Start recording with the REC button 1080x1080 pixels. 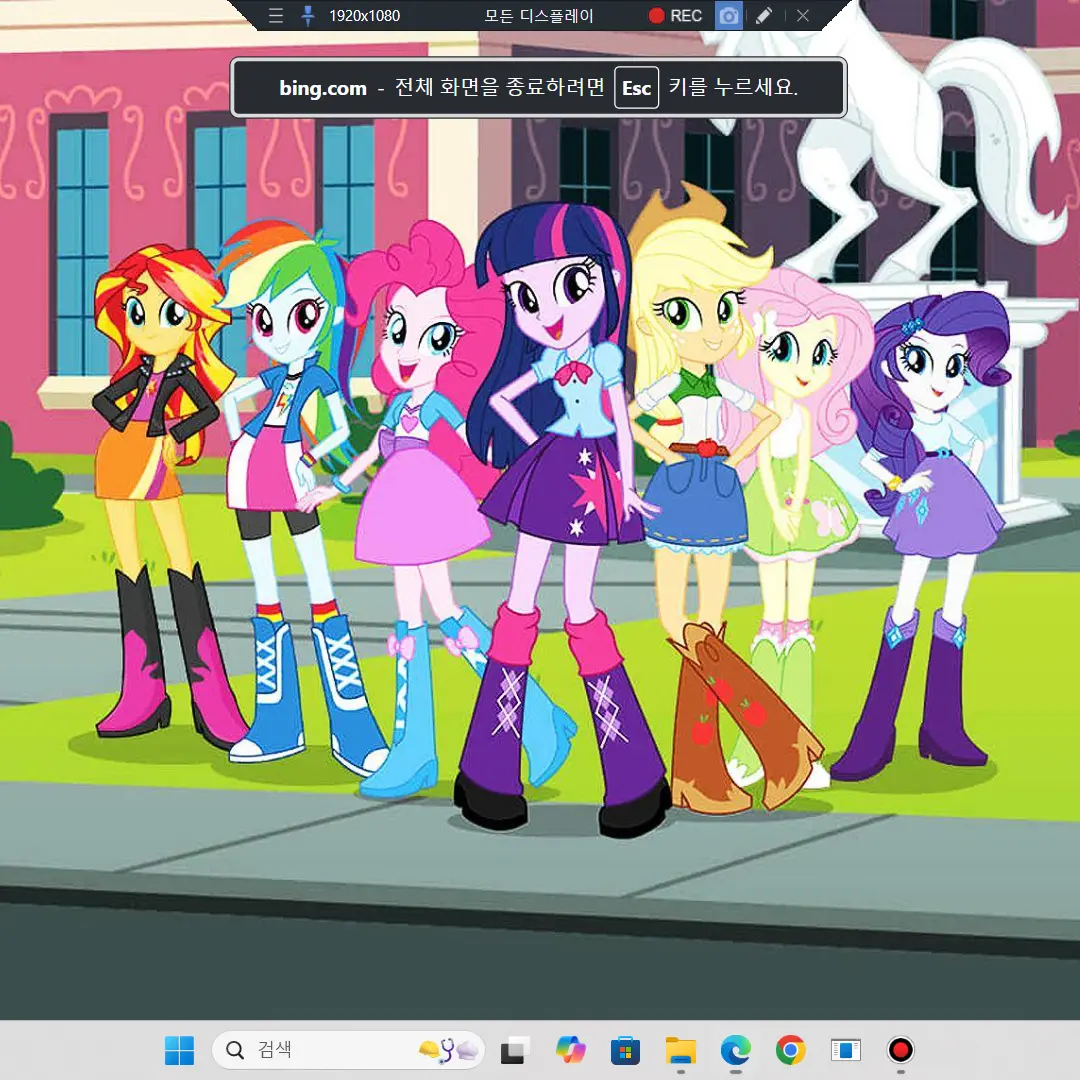coord(675,16)
